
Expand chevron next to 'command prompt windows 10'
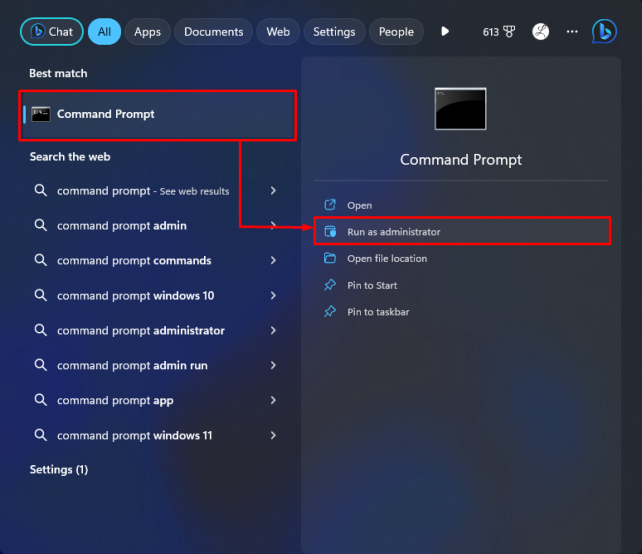tap(273, 296)
